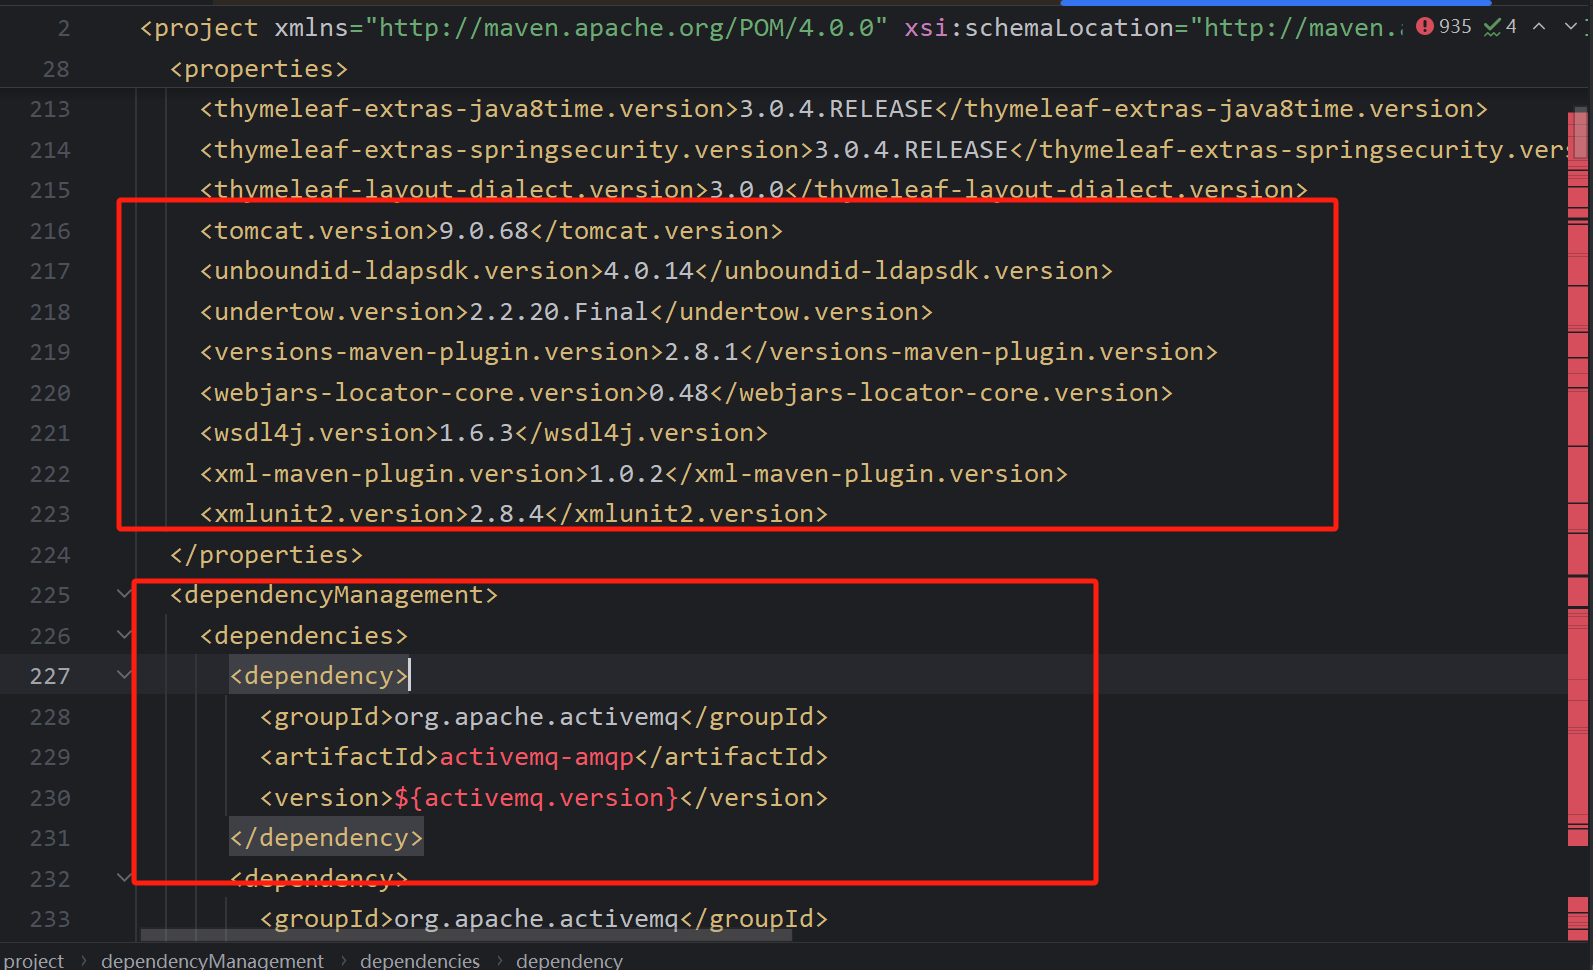Click the horizontal scrollbar thumb of the editor
Screen dimensions: 1593x970
pyautogui.click(x=466, y=936)
